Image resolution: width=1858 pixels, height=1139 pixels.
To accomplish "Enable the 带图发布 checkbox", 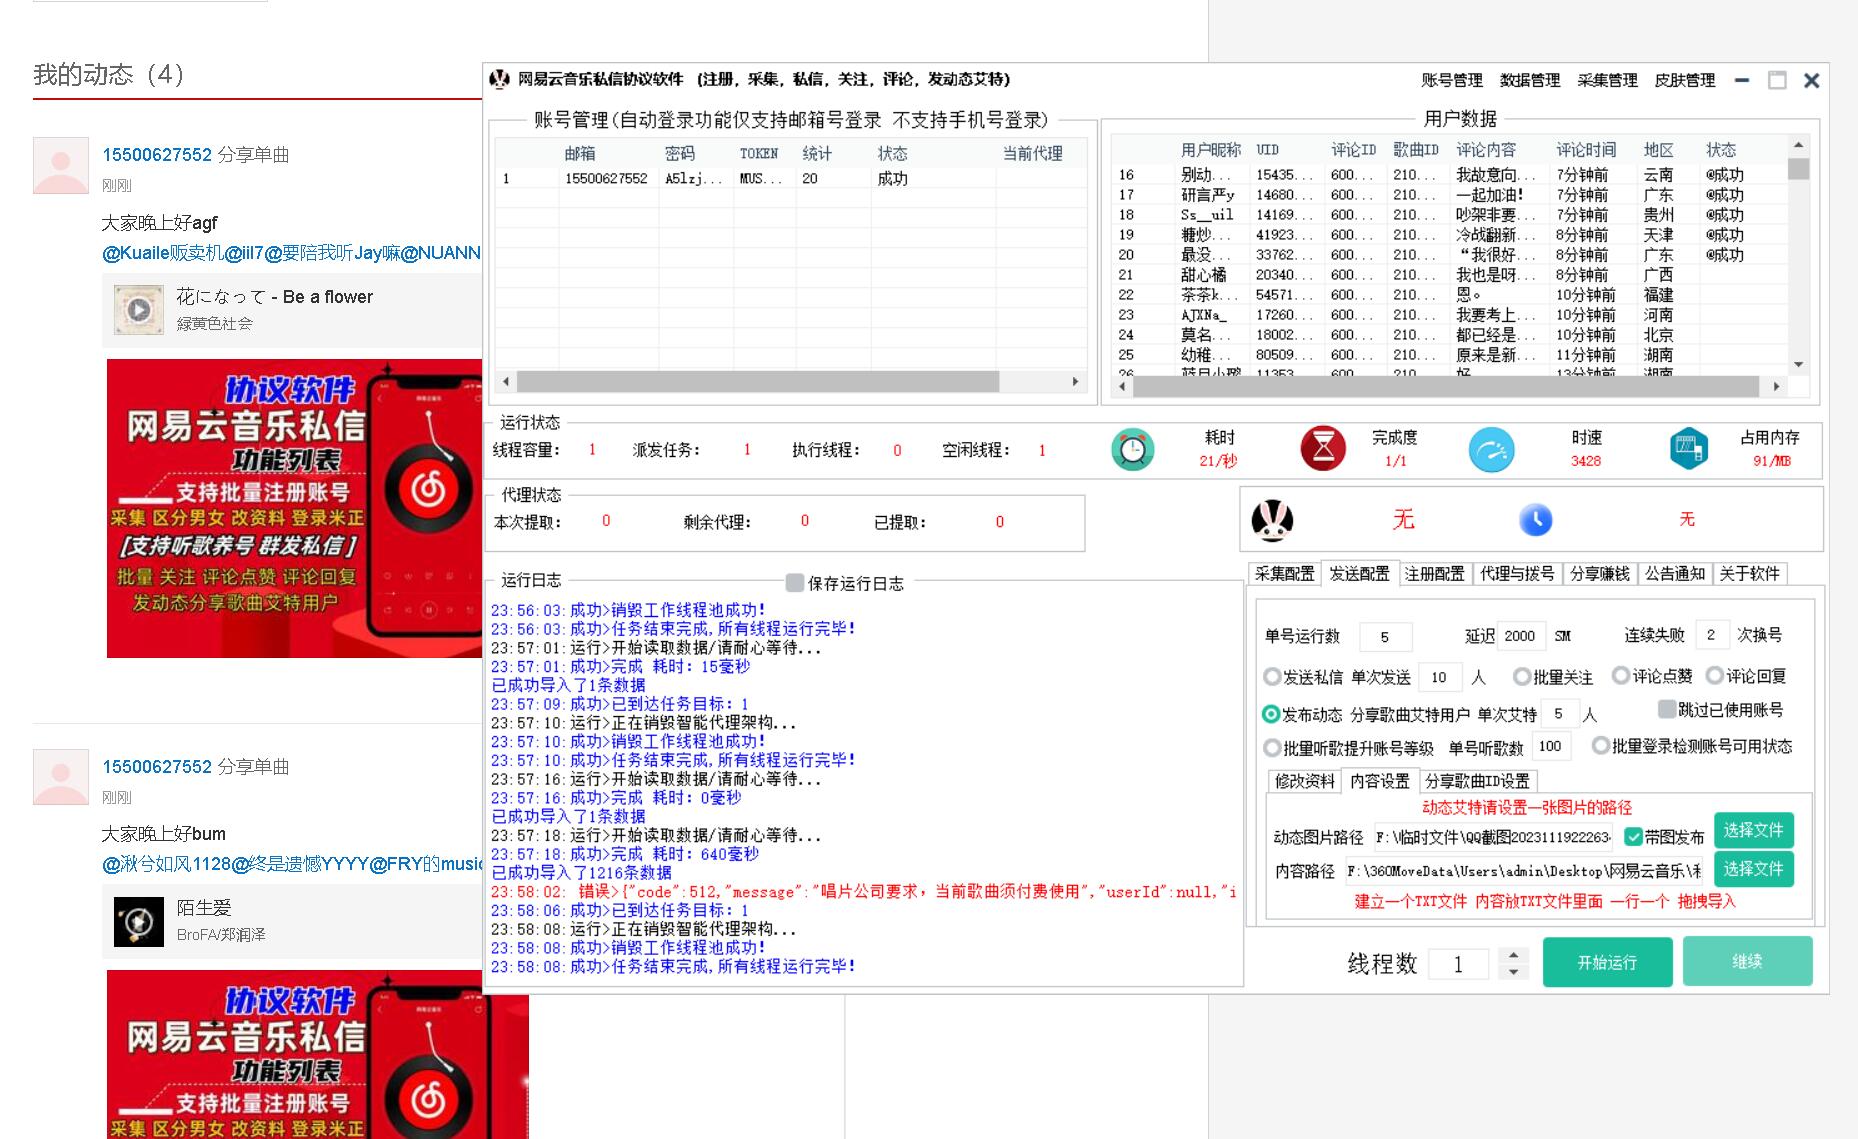I will click(x=1634, y=837).
